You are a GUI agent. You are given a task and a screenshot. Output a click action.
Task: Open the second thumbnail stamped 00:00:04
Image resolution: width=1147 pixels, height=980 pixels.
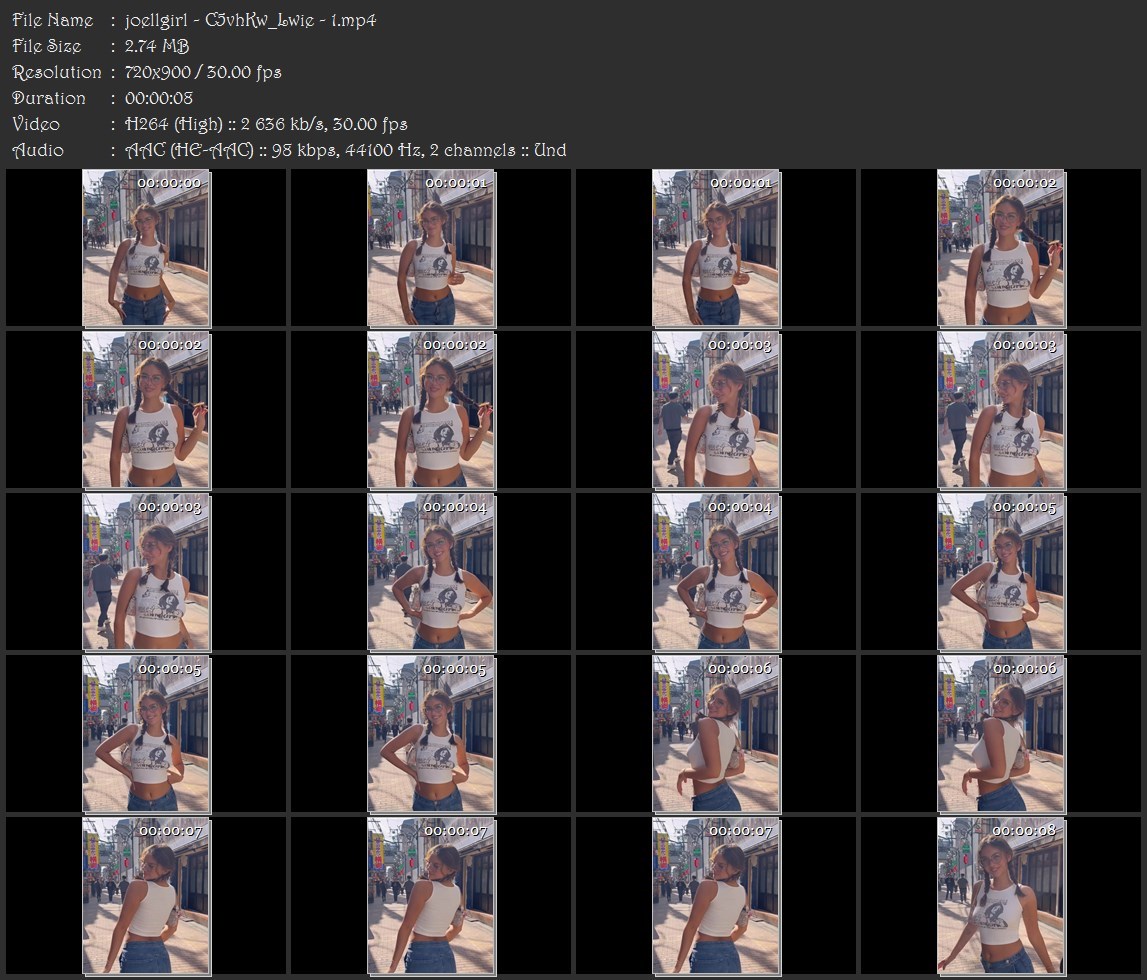(x=716, y=572)
